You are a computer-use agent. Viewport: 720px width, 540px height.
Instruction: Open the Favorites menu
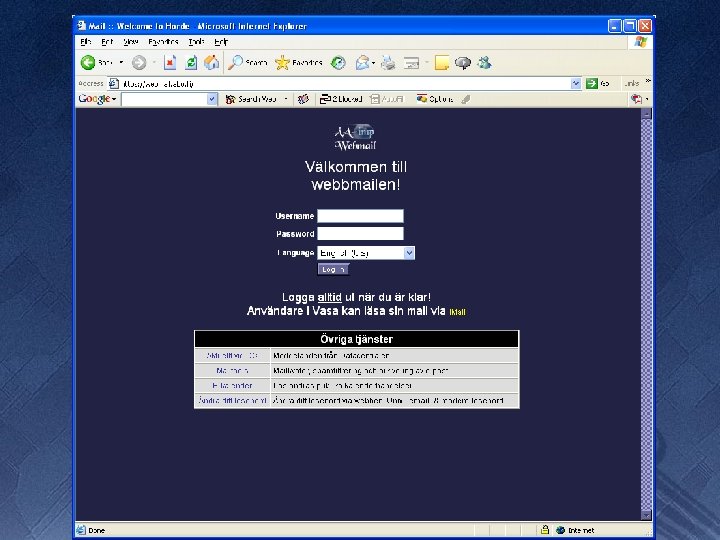[163, 42]
